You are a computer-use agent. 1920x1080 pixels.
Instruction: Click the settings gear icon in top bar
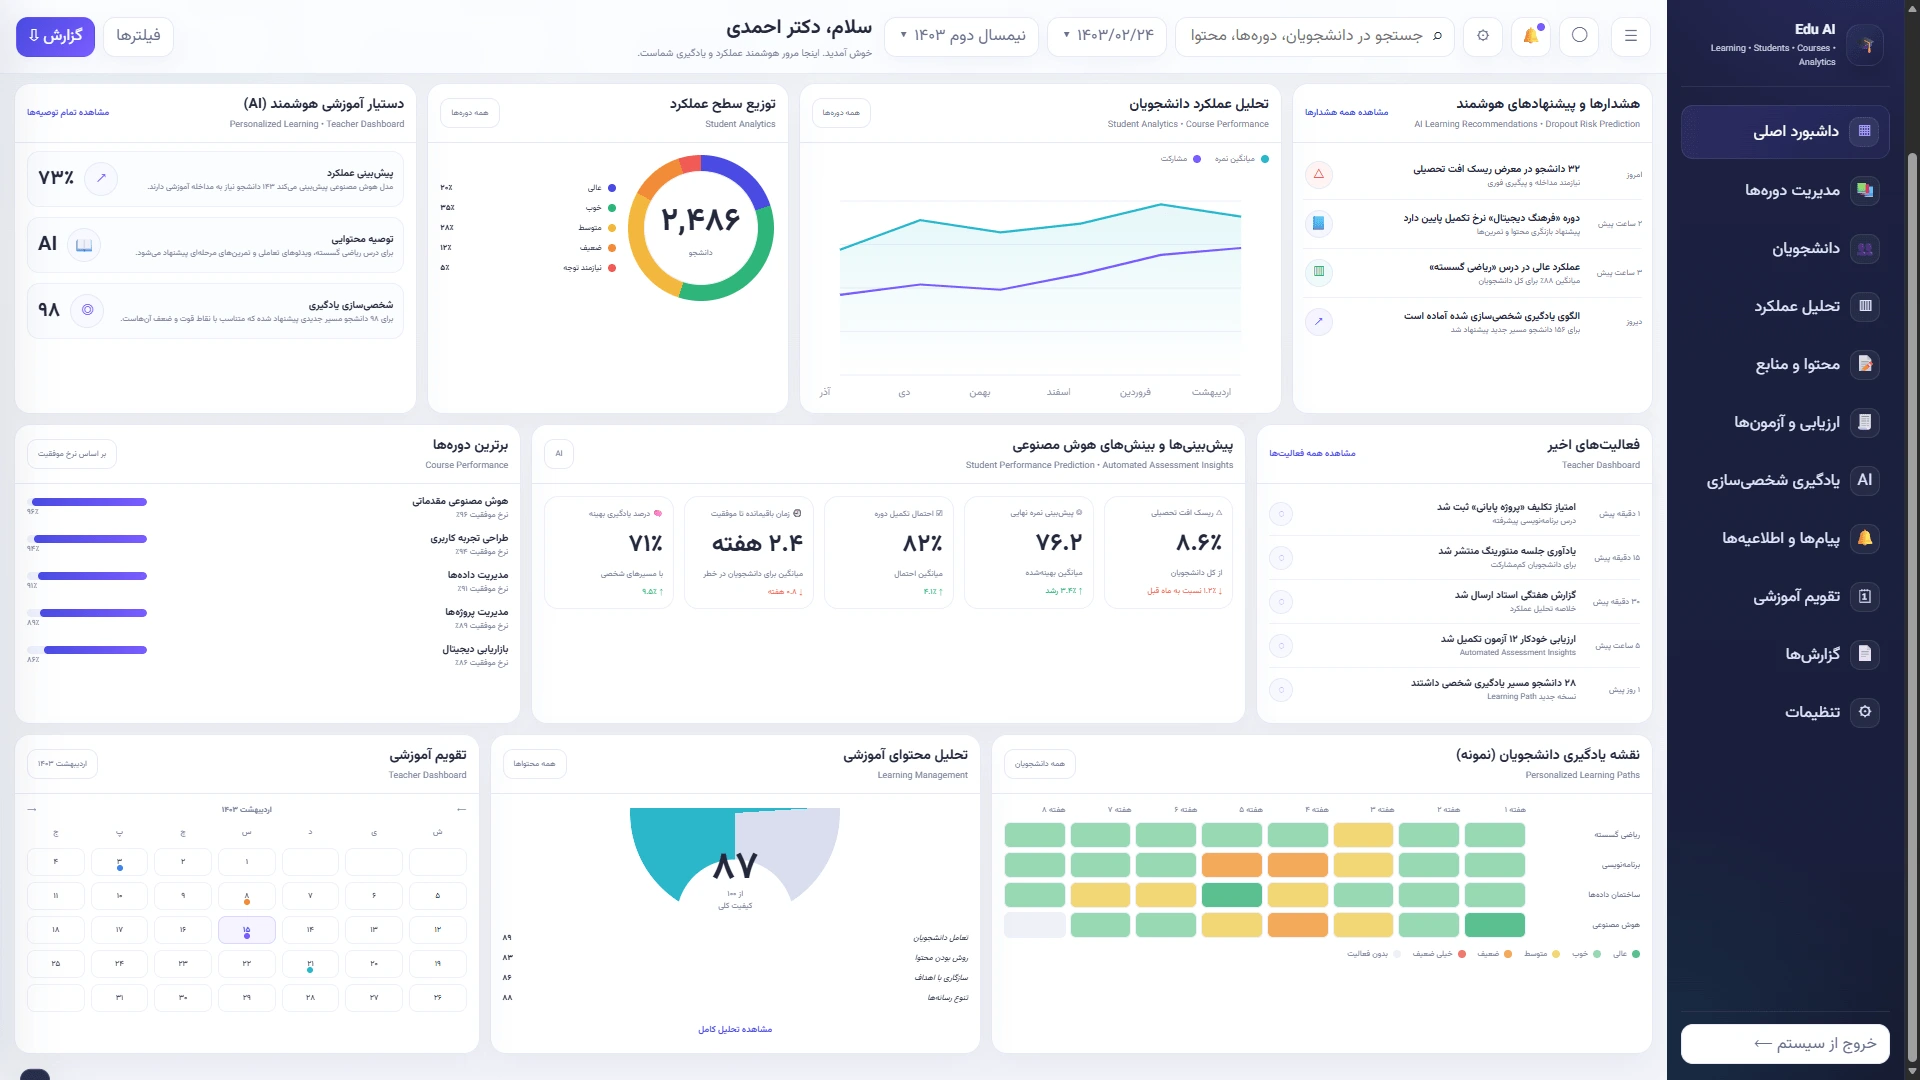tap(1483, 36)
